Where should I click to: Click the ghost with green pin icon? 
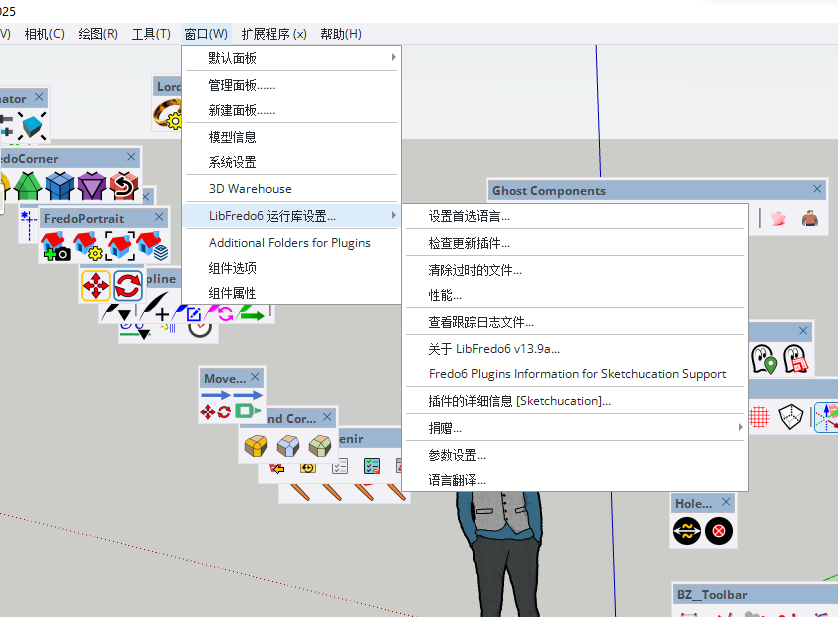(763, 358)
